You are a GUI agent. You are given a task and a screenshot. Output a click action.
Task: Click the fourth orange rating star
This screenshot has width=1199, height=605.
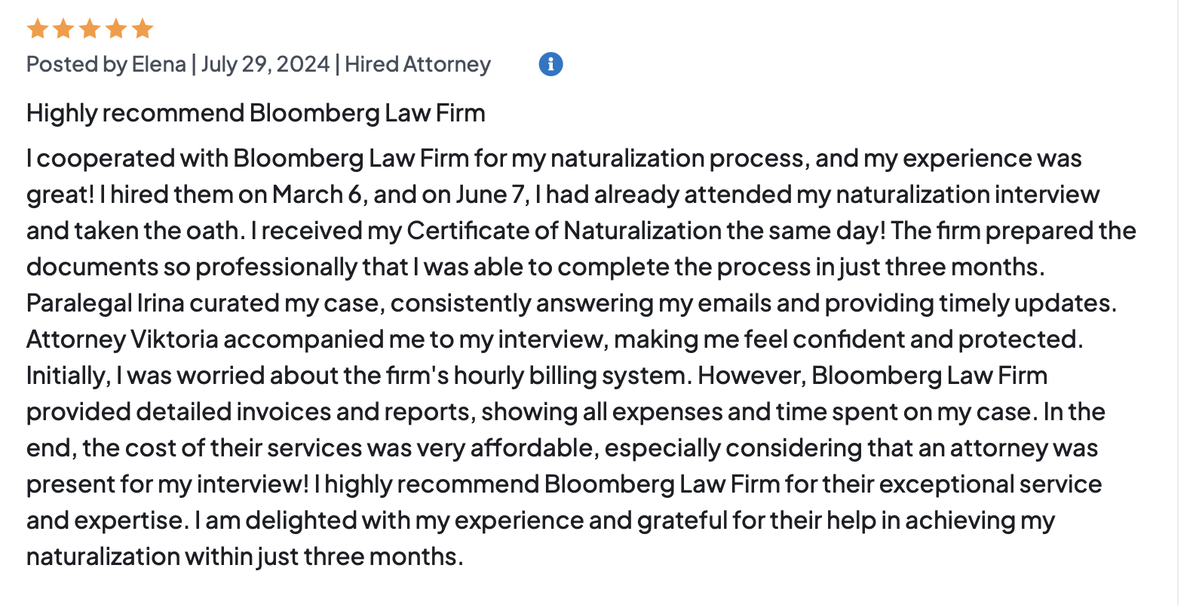[116, 28]
